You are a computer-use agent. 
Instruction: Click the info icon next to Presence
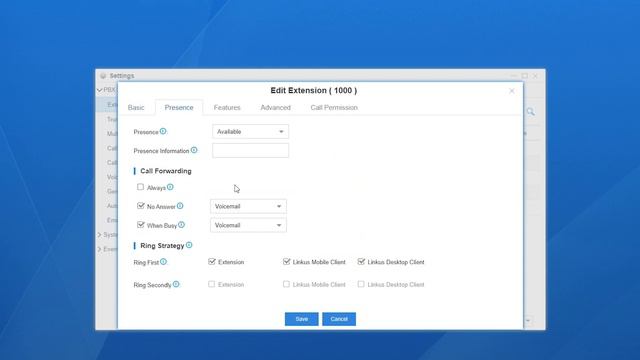(163, 131)
